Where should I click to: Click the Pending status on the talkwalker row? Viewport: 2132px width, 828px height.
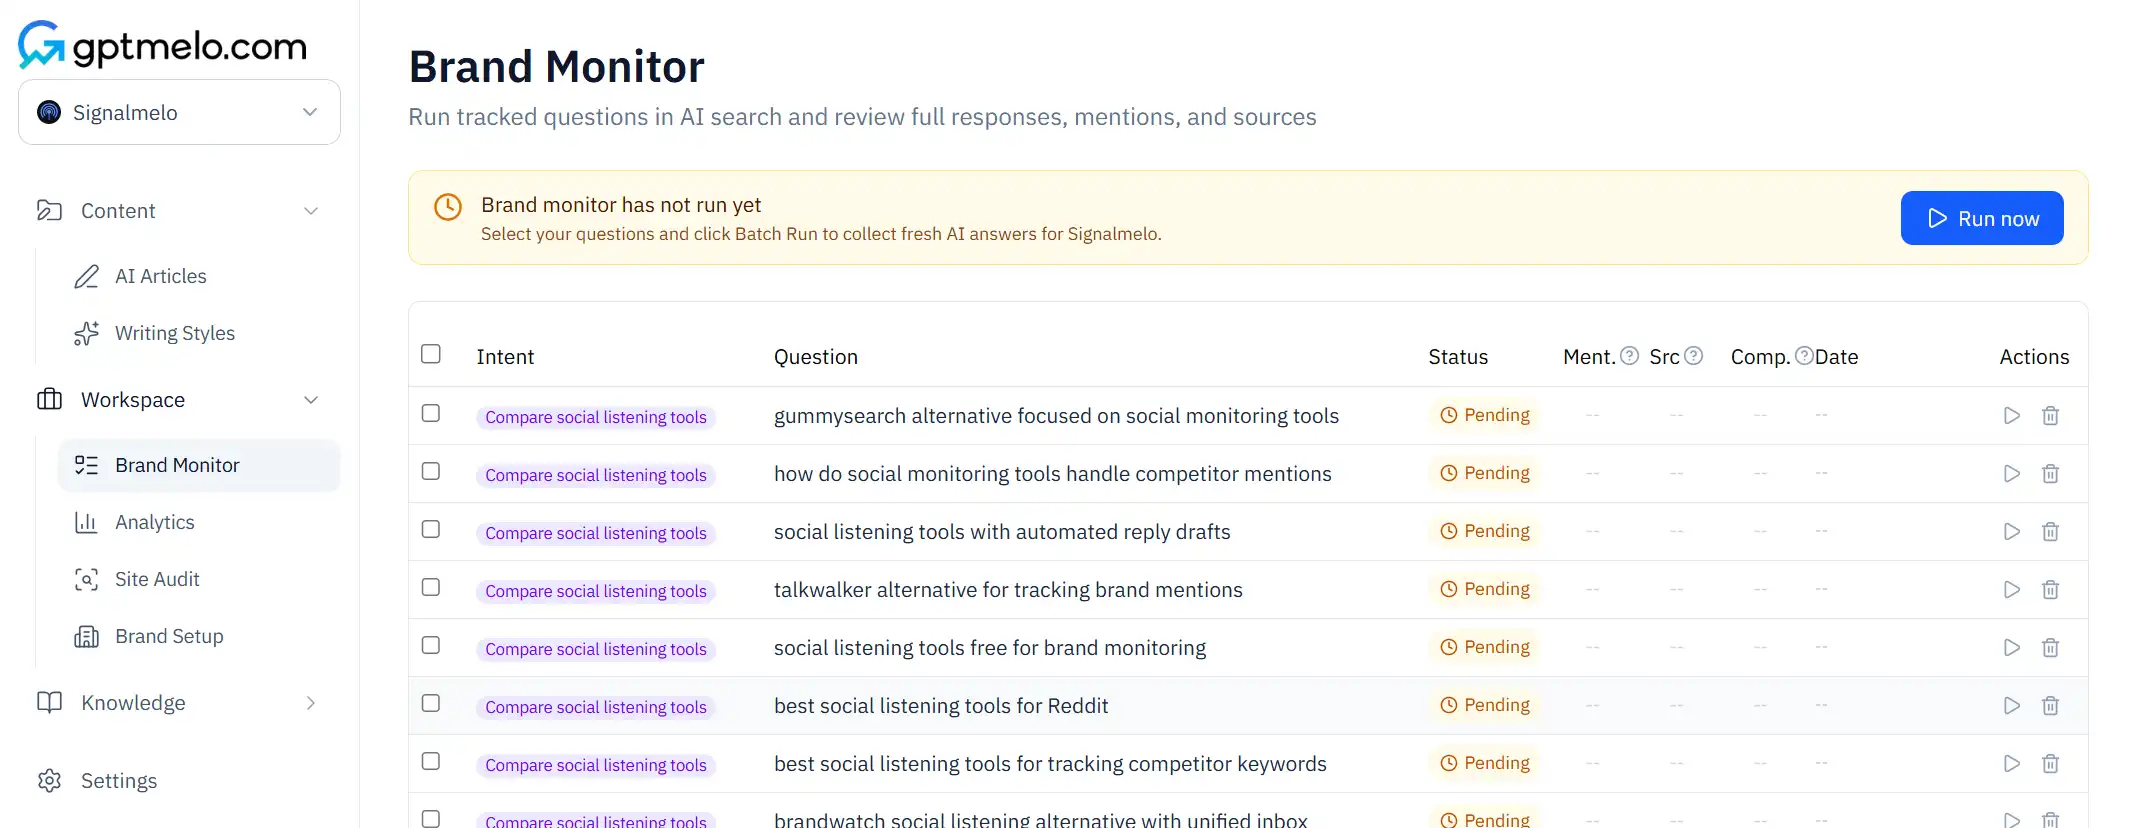tap(1484, 589)
